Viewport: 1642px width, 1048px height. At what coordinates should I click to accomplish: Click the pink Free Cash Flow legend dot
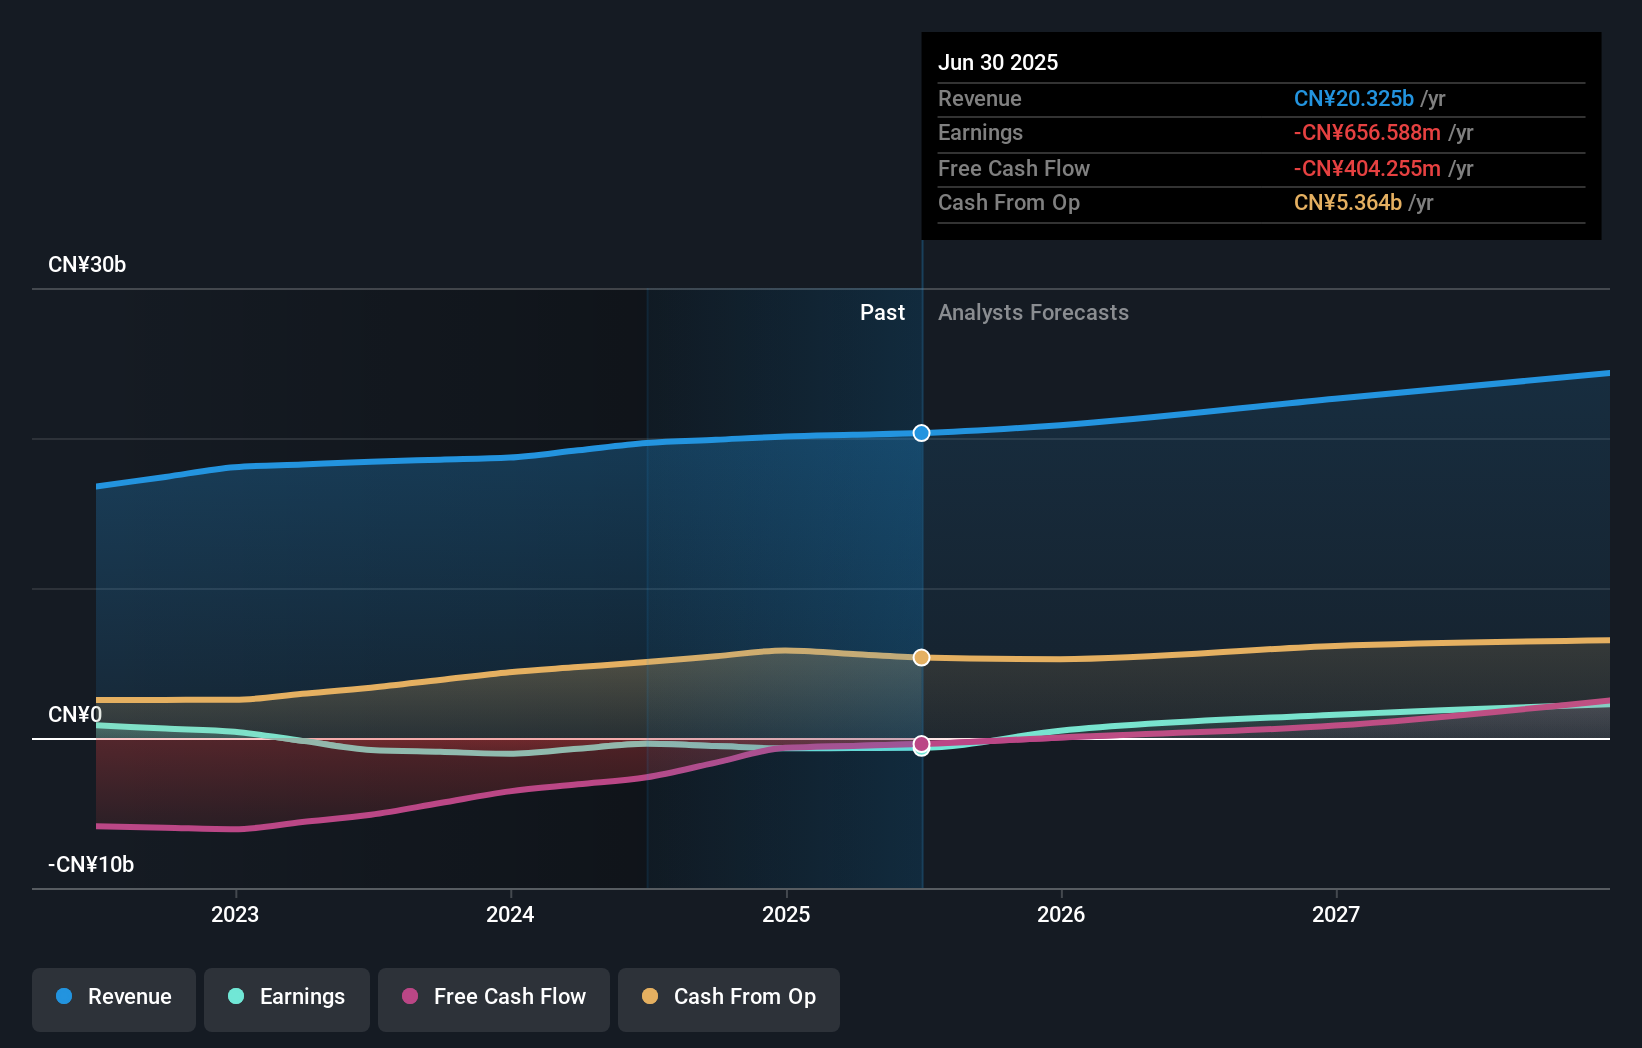tap(410, 997)
